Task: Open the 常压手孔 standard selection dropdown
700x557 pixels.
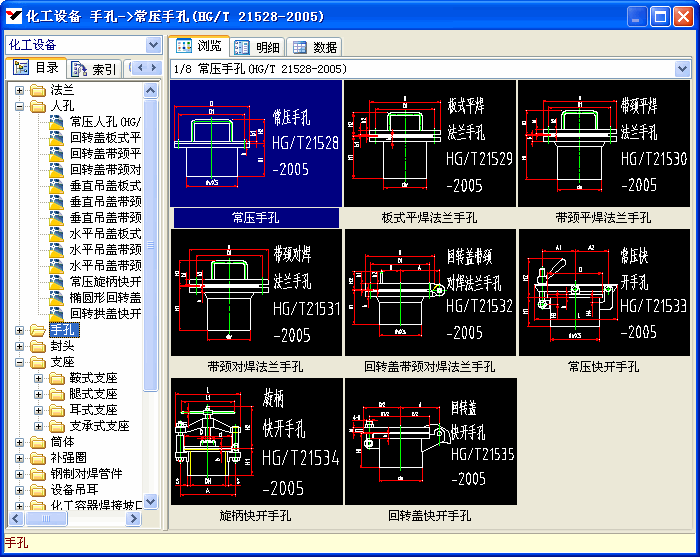Action: [682, 69]
